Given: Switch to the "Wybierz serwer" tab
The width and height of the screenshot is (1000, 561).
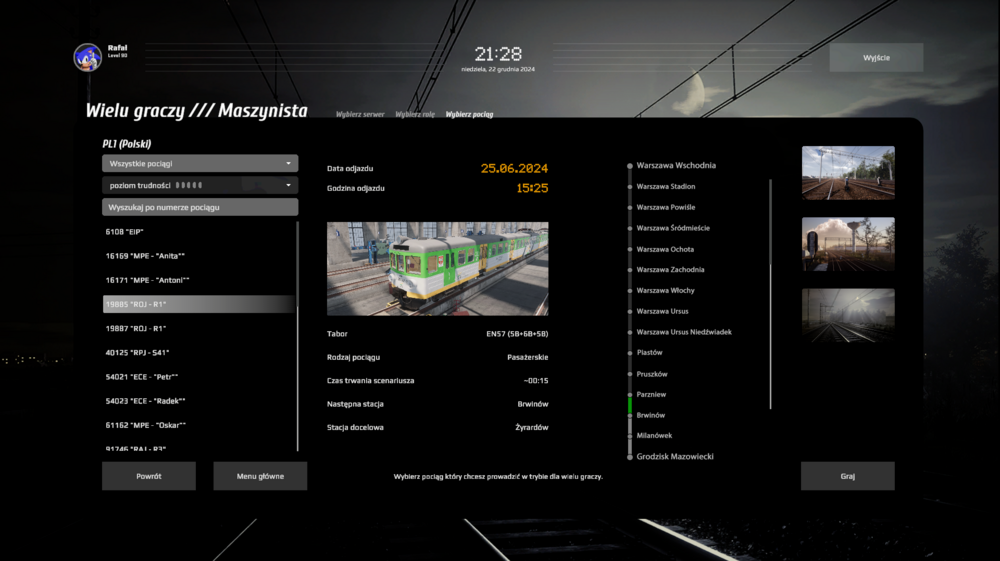Looking at the screenshot, I should click(x=360, y=115).
